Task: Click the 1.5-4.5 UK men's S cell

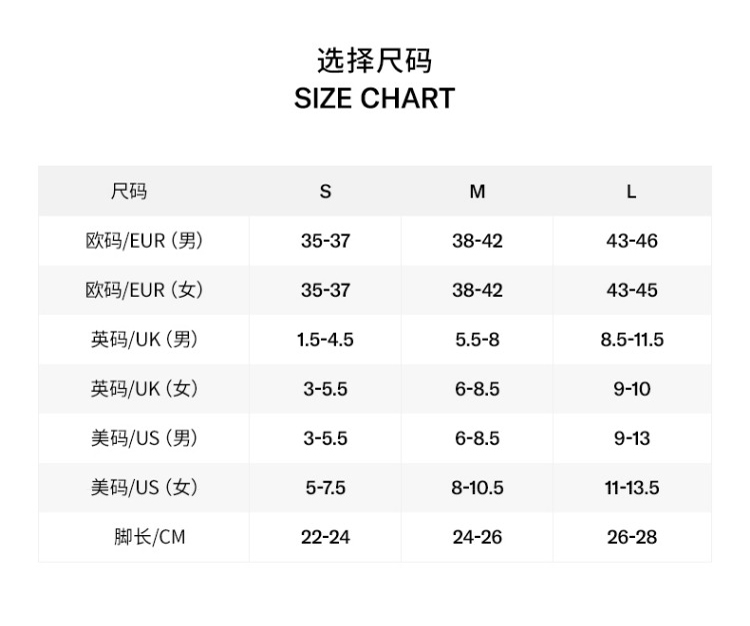Action: click(x=325, y=339)
